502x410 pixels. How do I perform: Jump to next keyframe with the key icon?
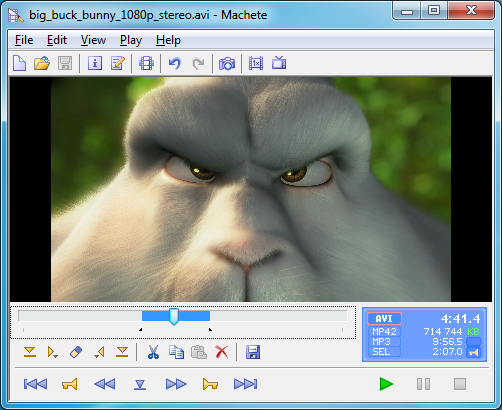tap(210, 384)
